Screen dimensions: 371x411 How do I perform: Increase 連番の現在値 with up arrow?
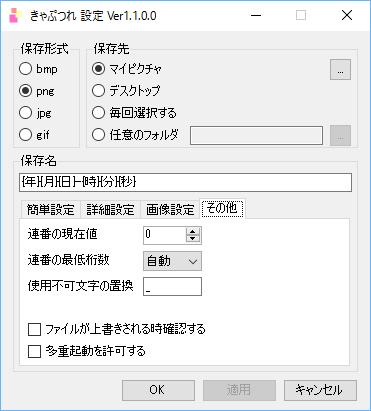pos(193,231)
